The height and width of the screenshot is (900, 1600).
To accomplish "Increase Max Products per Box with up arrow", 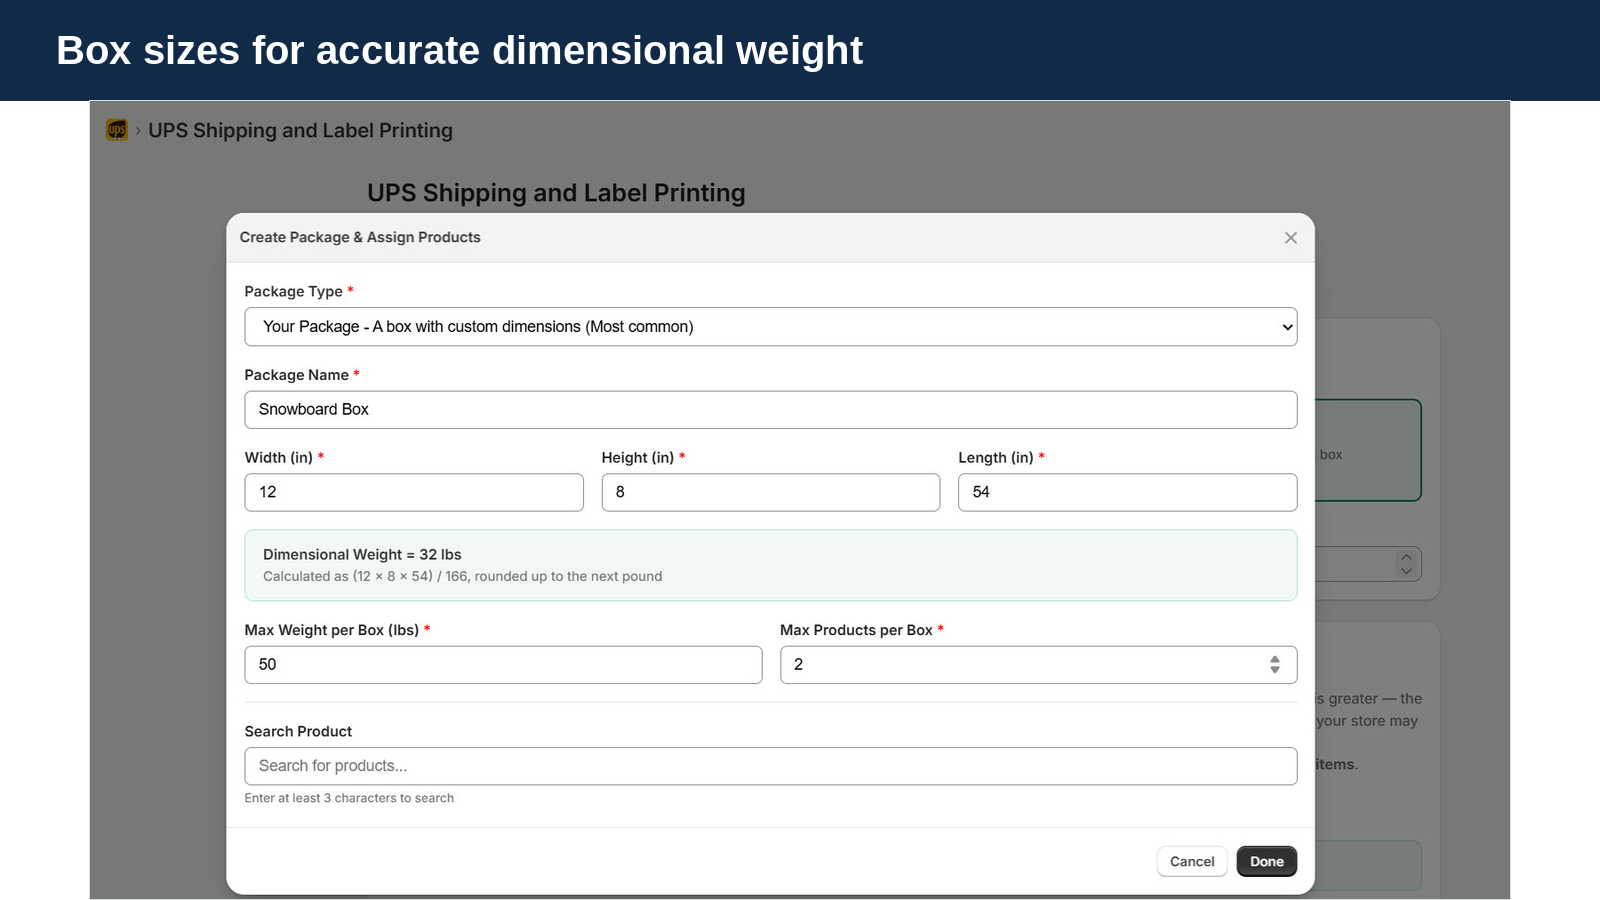I will (x=1275, y=659).
